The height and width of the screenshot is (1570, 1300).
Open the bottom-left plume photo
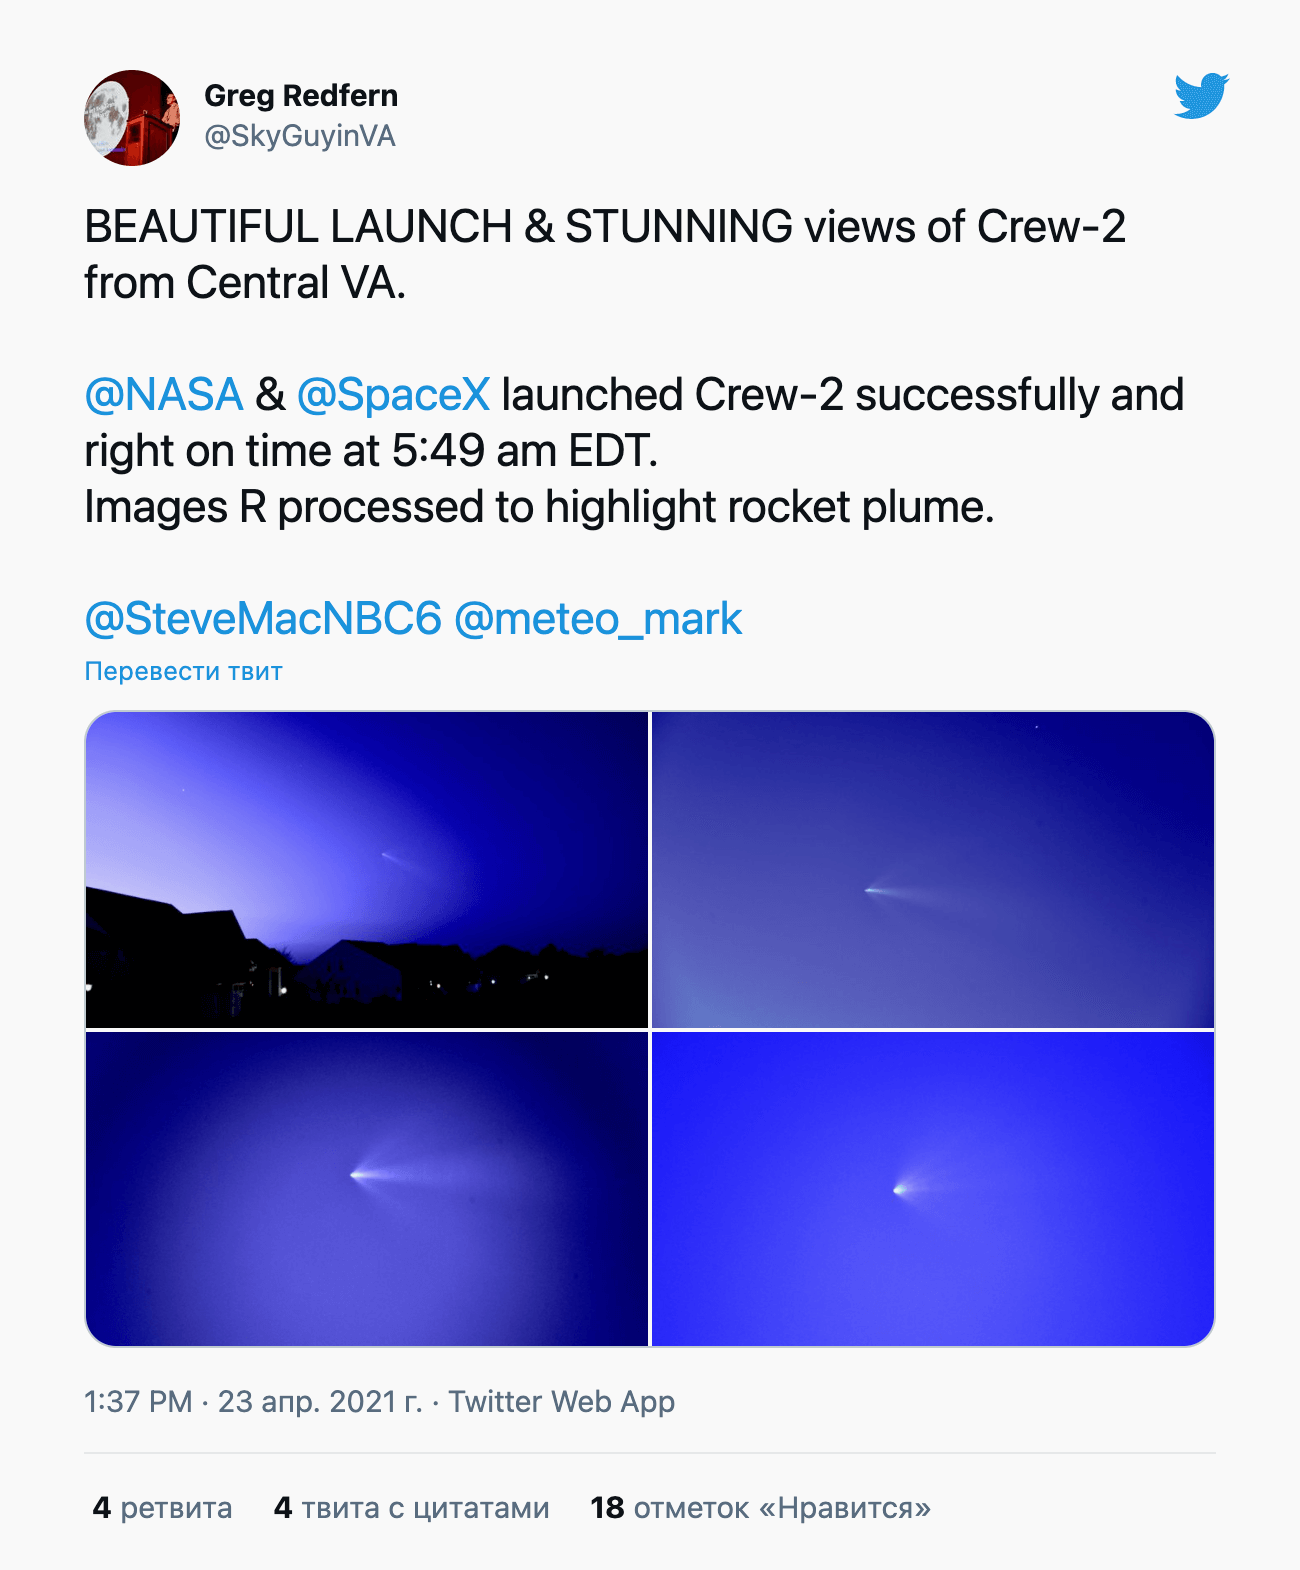tap(367, 1189)
